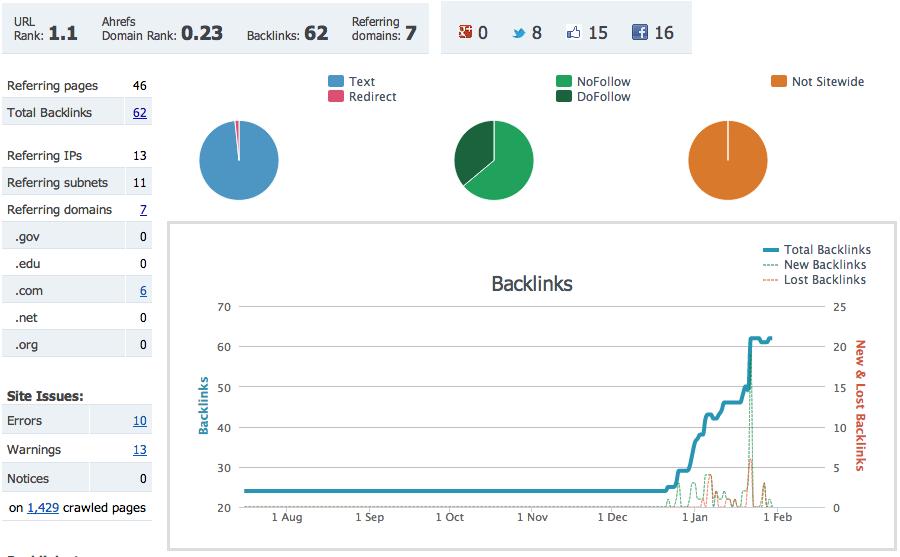Click the dark green DoFollow legend swatch
900x557 pixels.
[x=564, y=97]
